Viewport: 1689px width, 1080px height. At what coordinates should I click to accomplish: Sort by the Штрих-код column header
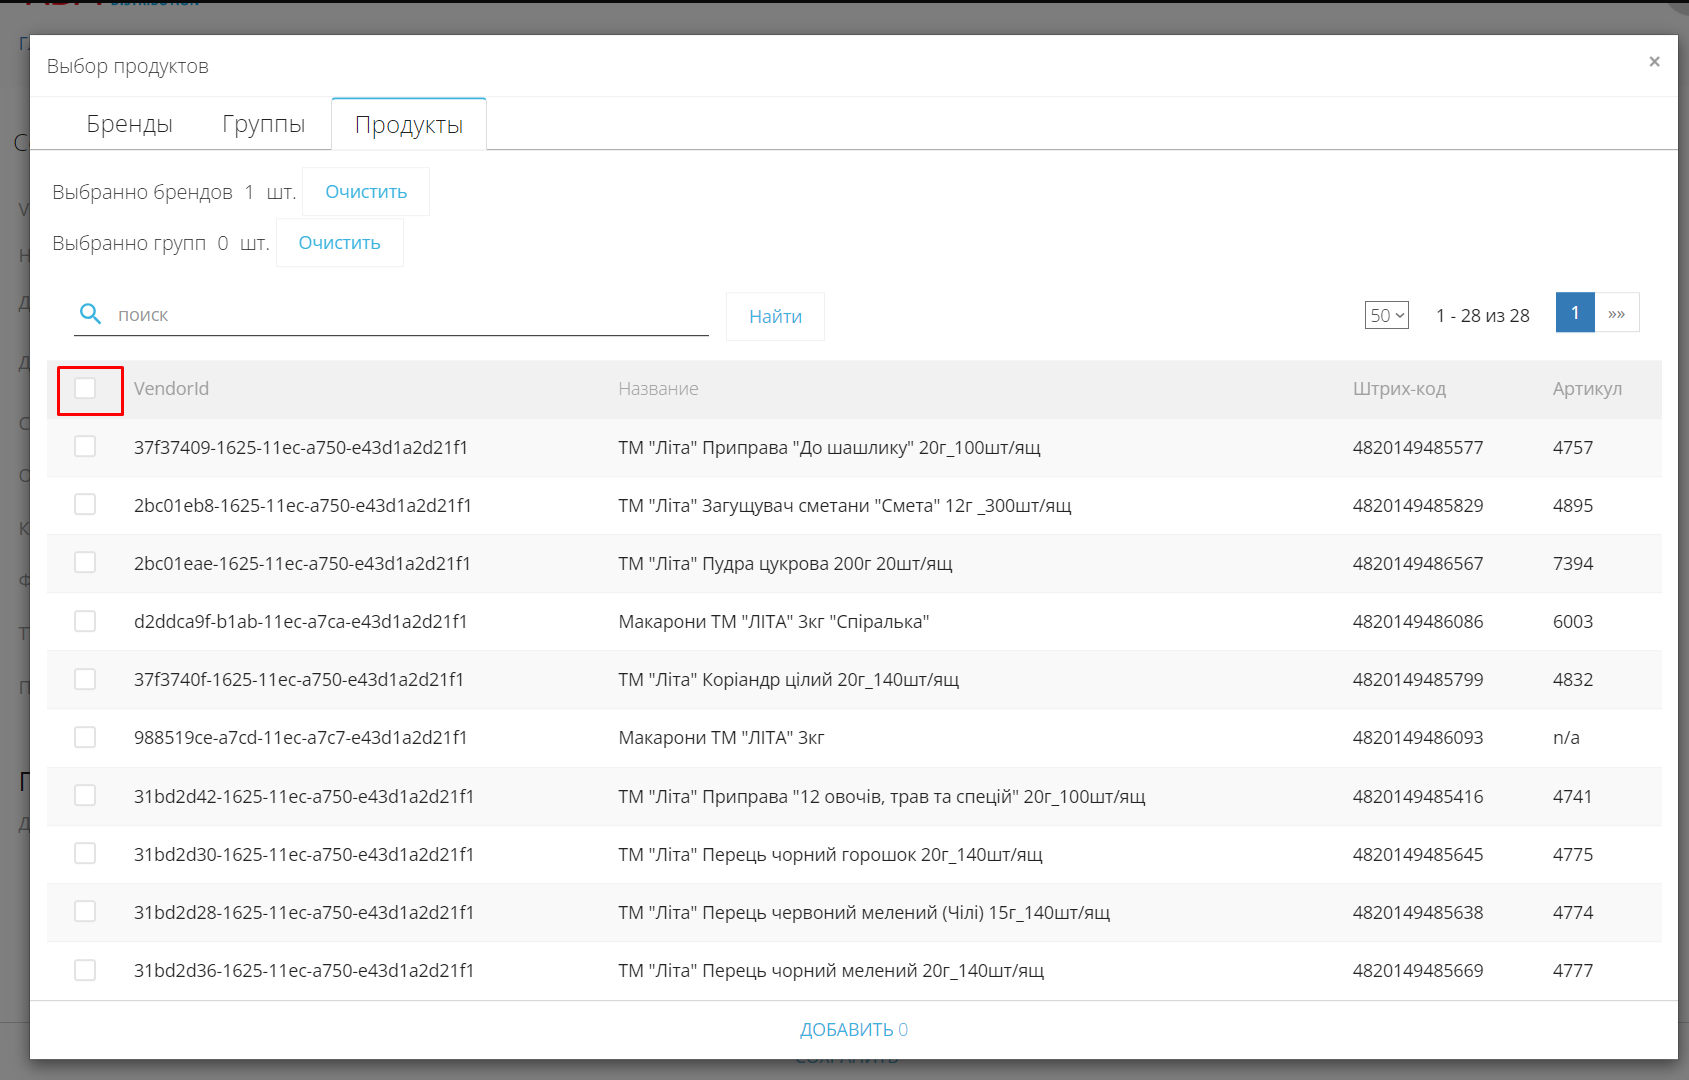[x=1399, y=388]
